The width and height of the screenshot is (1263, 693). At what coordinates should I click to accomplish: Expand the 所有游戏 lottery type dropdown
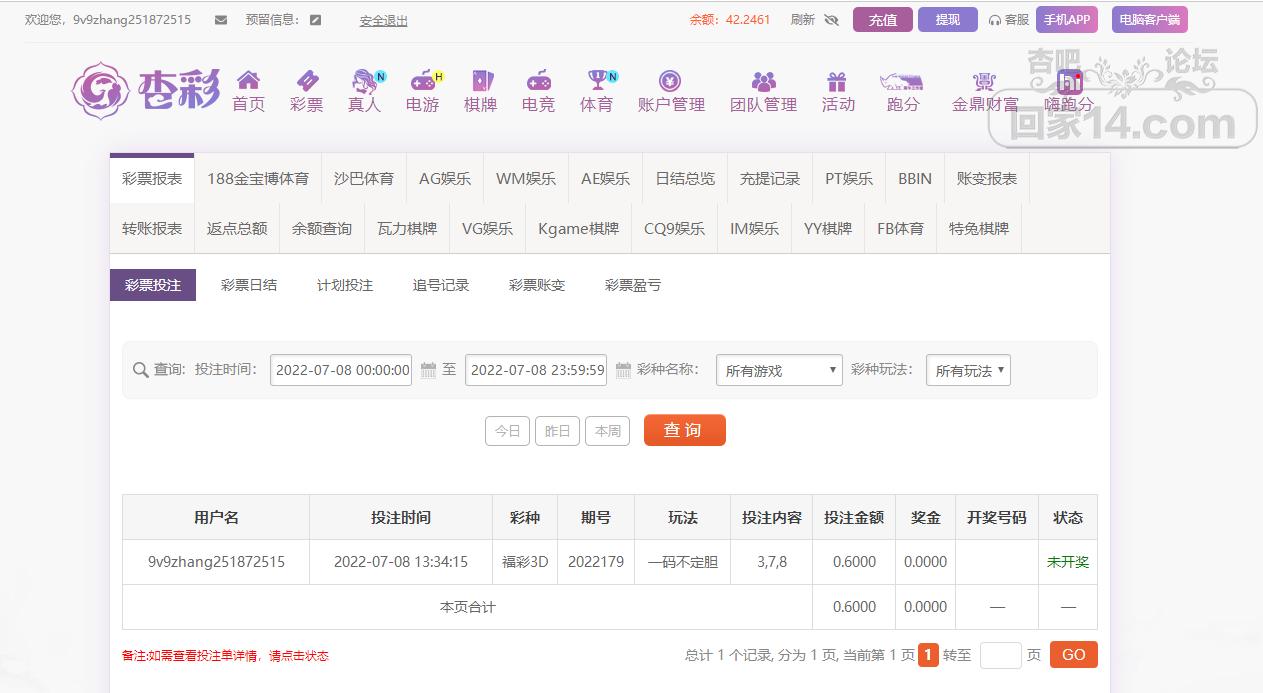coord(779,371)
